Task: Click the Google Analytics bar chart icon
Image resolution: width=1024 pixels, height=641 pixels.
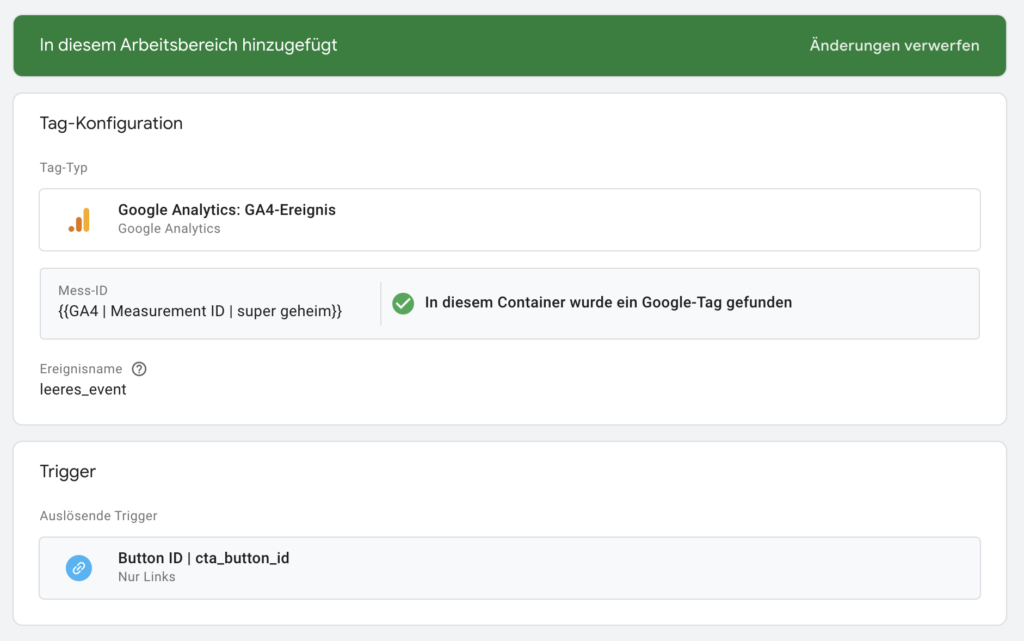Action: [x=79, y=220]
